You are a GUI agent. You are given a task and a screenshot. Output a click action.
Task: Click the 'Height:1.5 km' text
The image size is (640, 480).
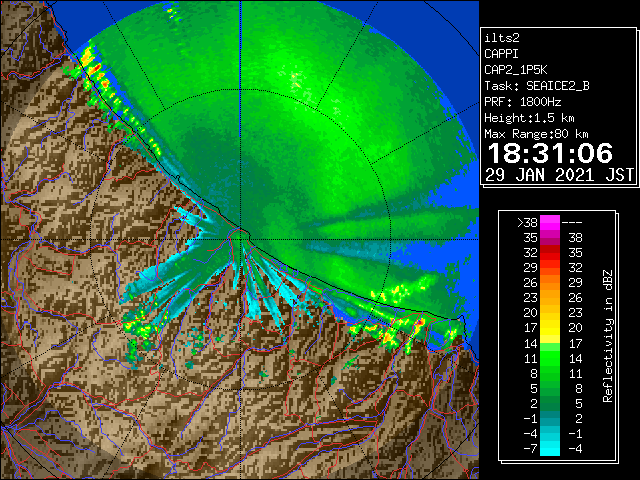(529, 118)
